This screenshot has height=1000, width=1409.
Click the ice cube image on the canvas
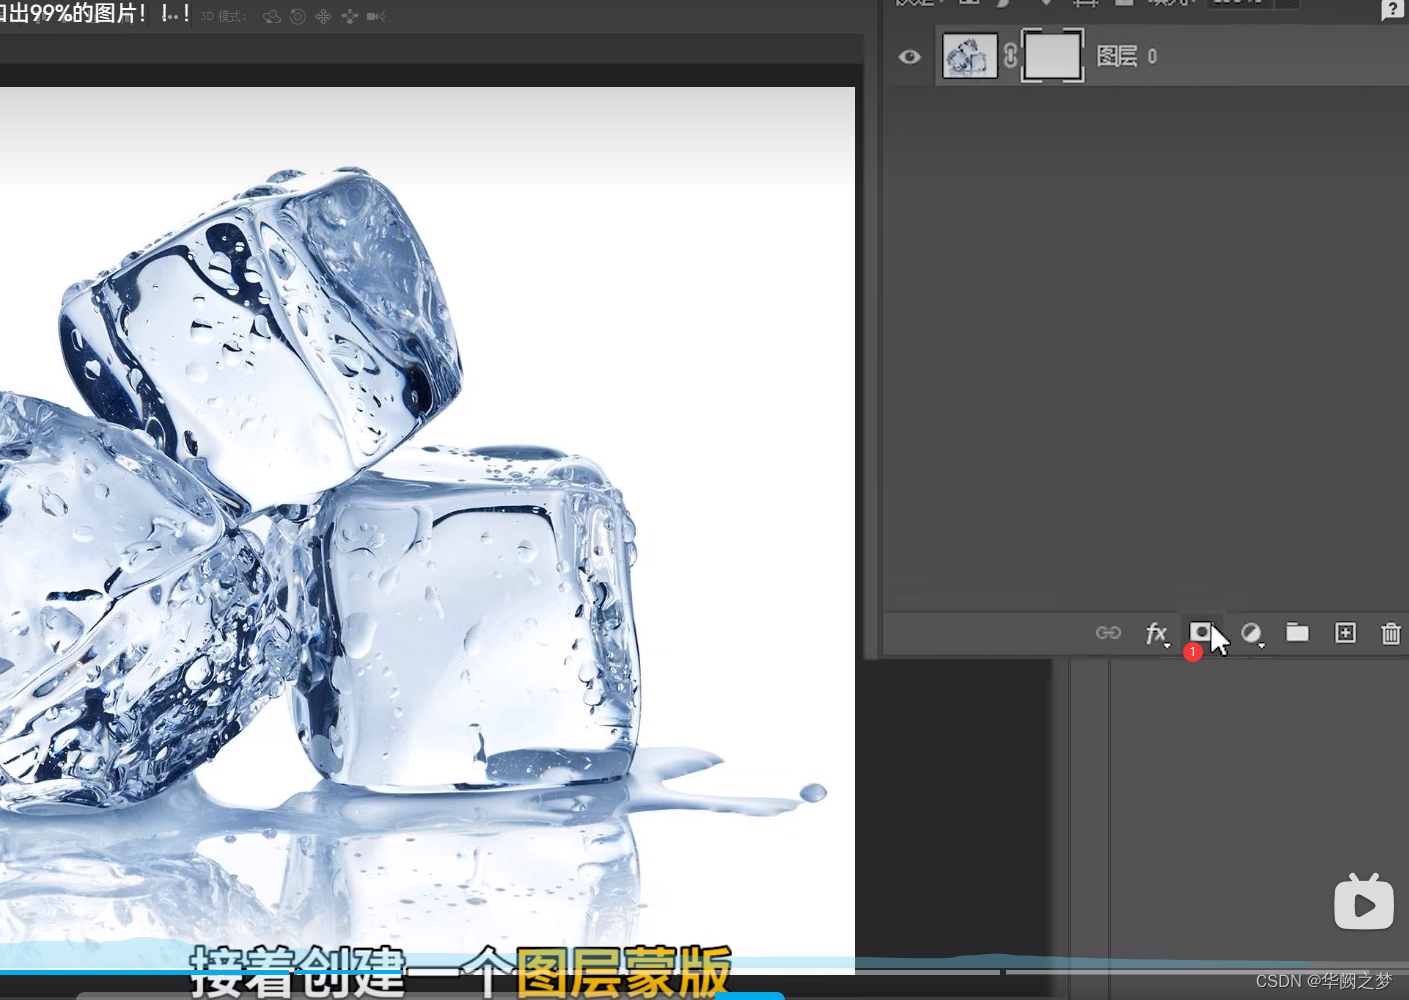point(427,530)
